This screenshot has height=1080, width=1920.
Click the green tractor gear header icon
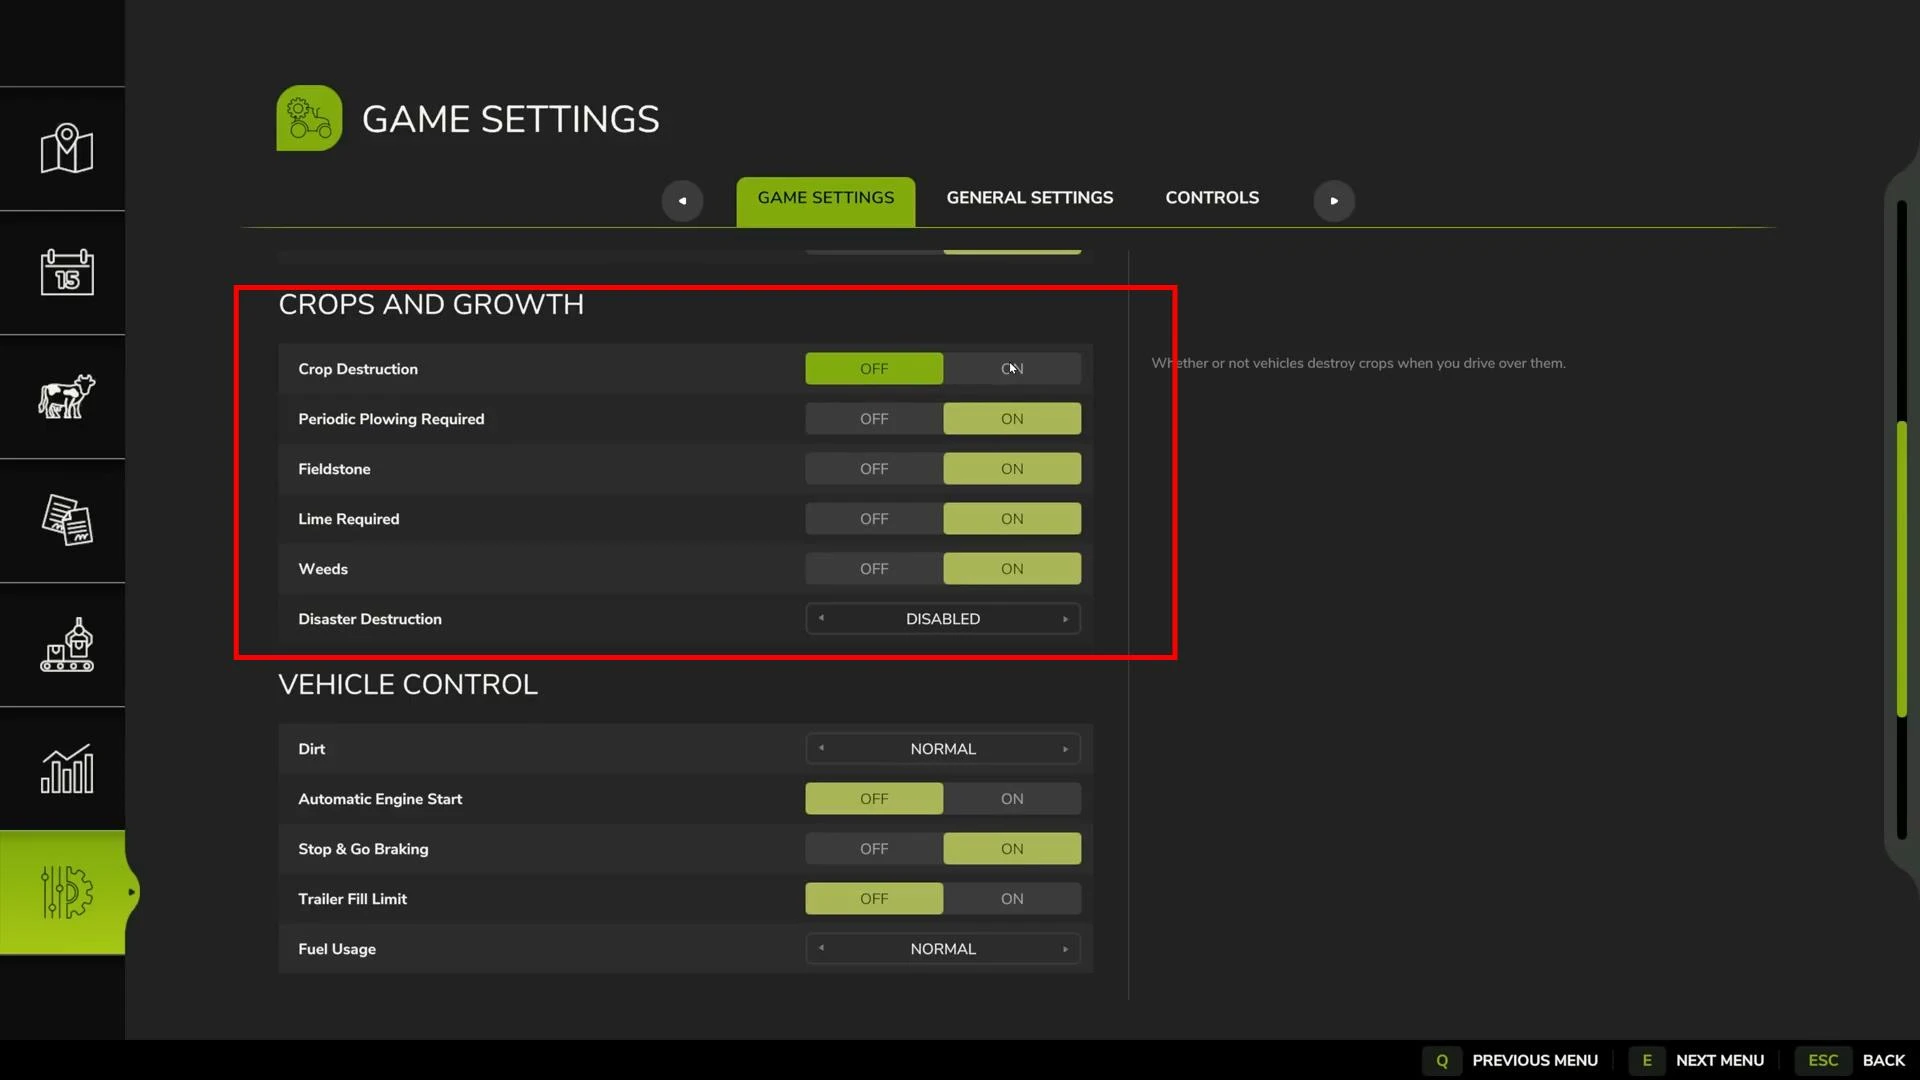309,118
